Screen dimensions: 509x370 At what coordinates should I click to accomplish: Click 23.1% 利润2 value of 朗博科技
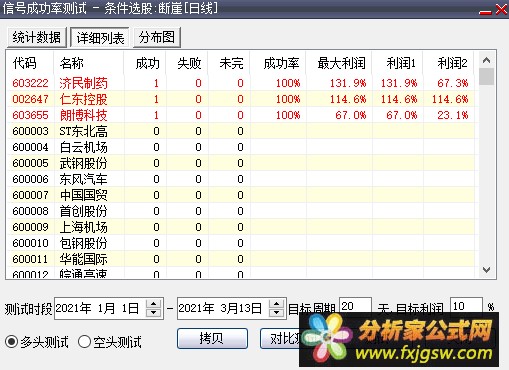pos(453,115)
